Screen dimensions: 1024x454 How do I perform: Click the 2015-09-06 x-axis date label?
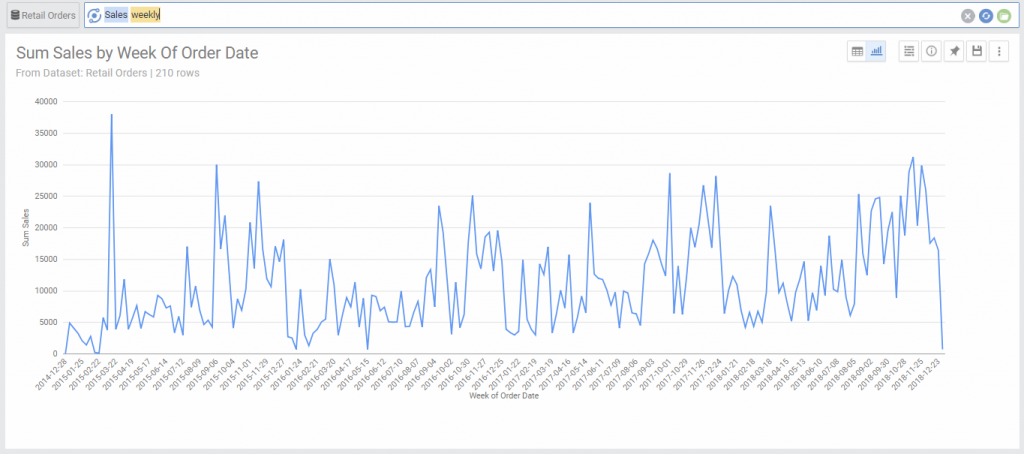click(x=202, y=374)
